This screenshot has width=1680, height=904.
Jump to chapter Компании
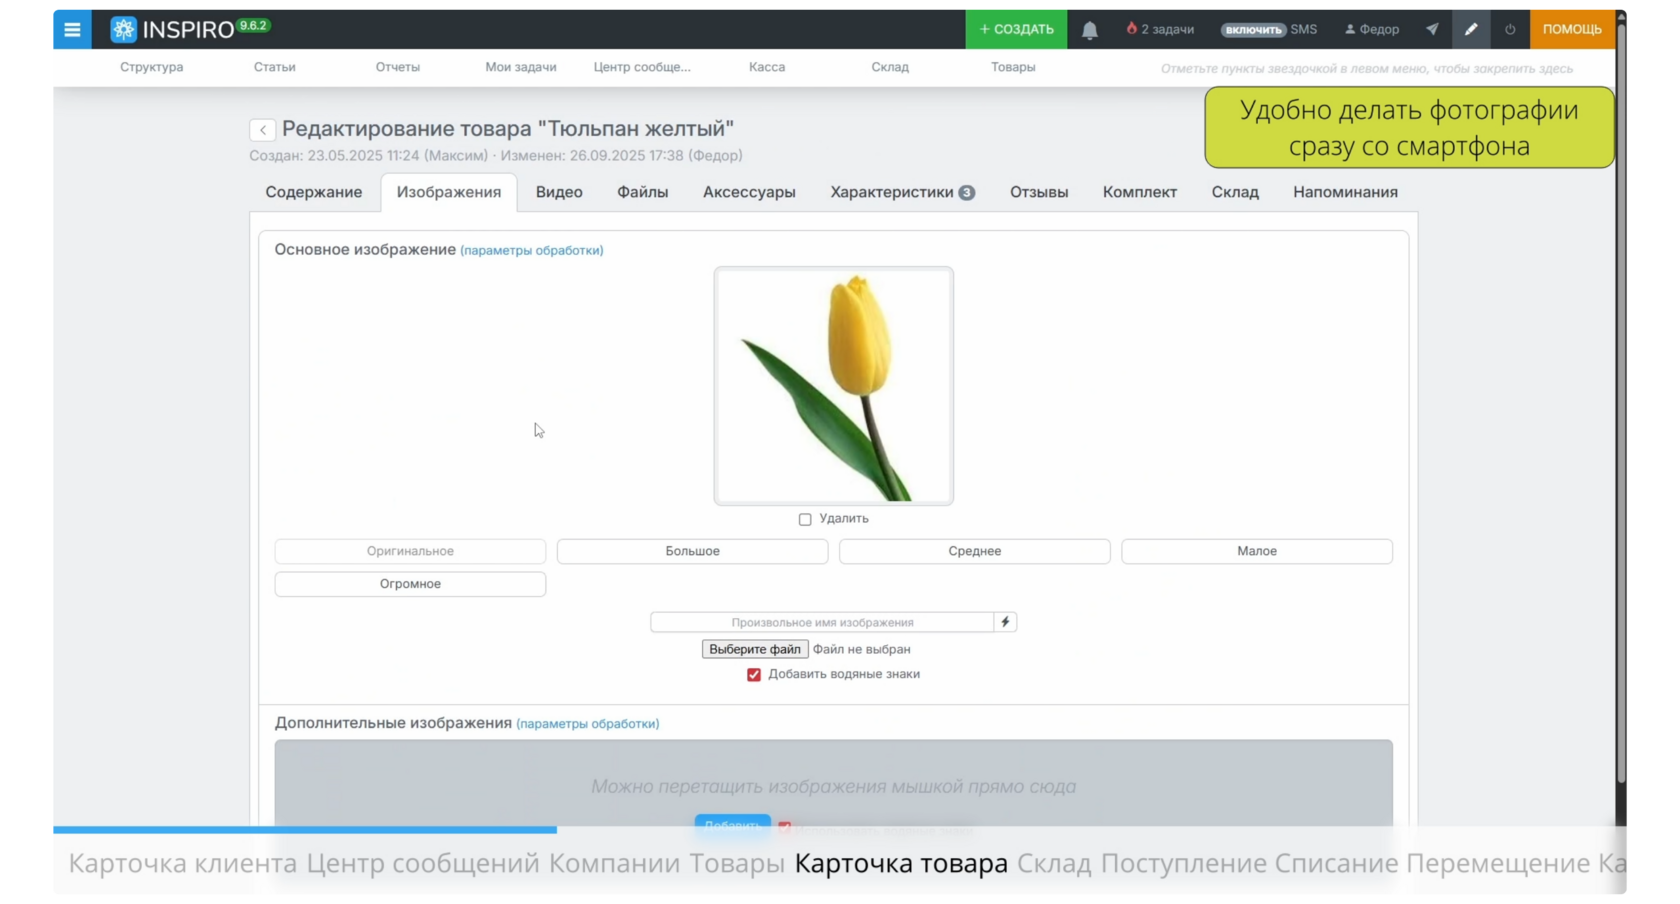614,863
